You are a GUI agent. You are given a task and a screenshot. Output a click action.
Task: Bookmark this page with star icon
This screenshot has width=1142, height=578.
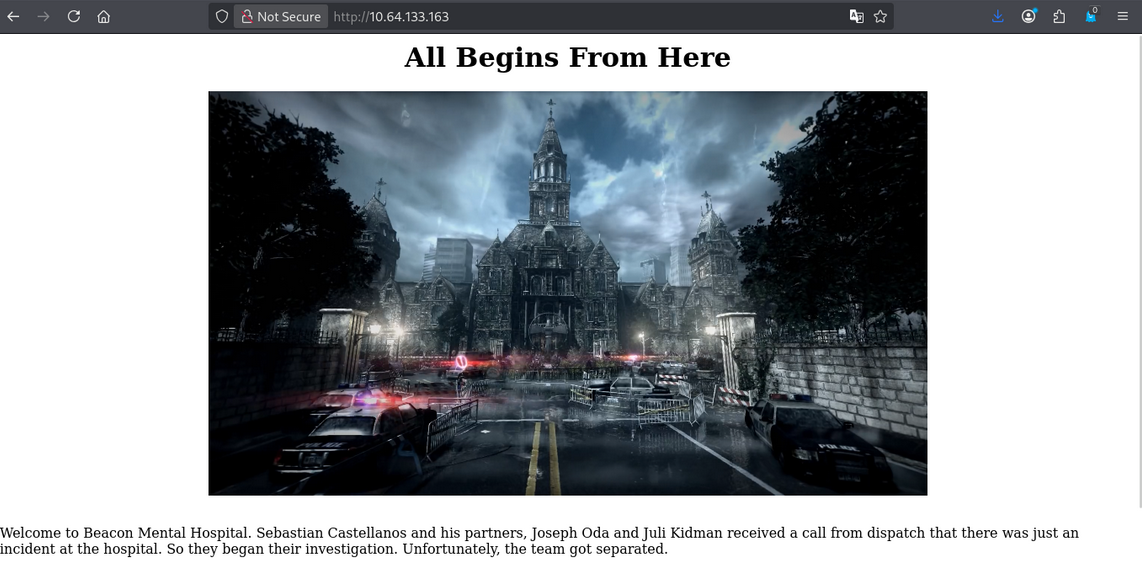(880, 17)
